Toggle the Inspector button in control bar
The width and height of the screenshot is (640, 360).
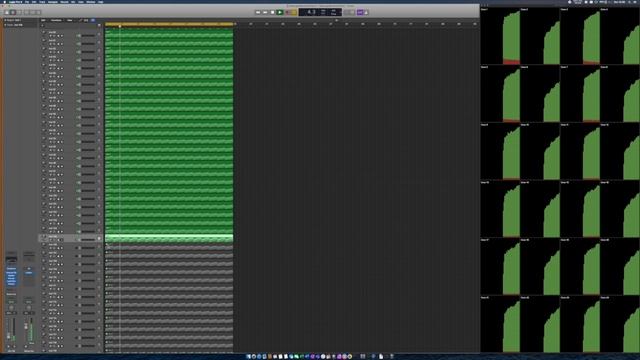tap(13, 12)
